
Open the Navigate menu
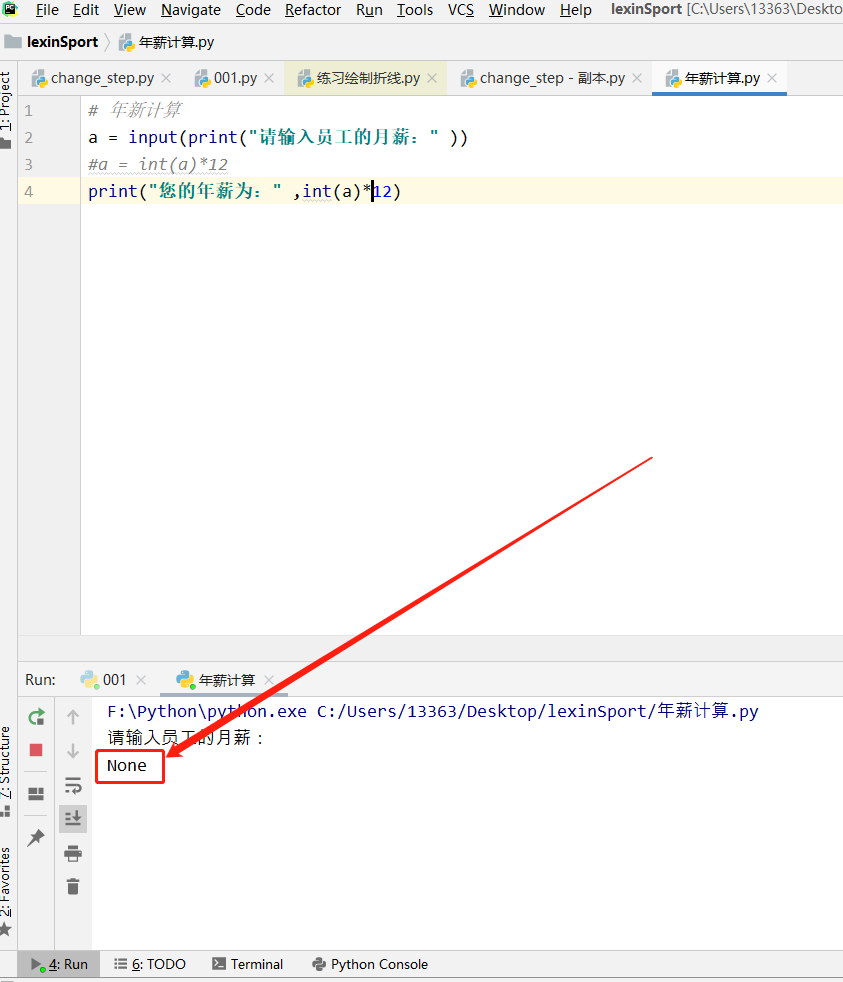pyautogui.click(x=191, y=10)
